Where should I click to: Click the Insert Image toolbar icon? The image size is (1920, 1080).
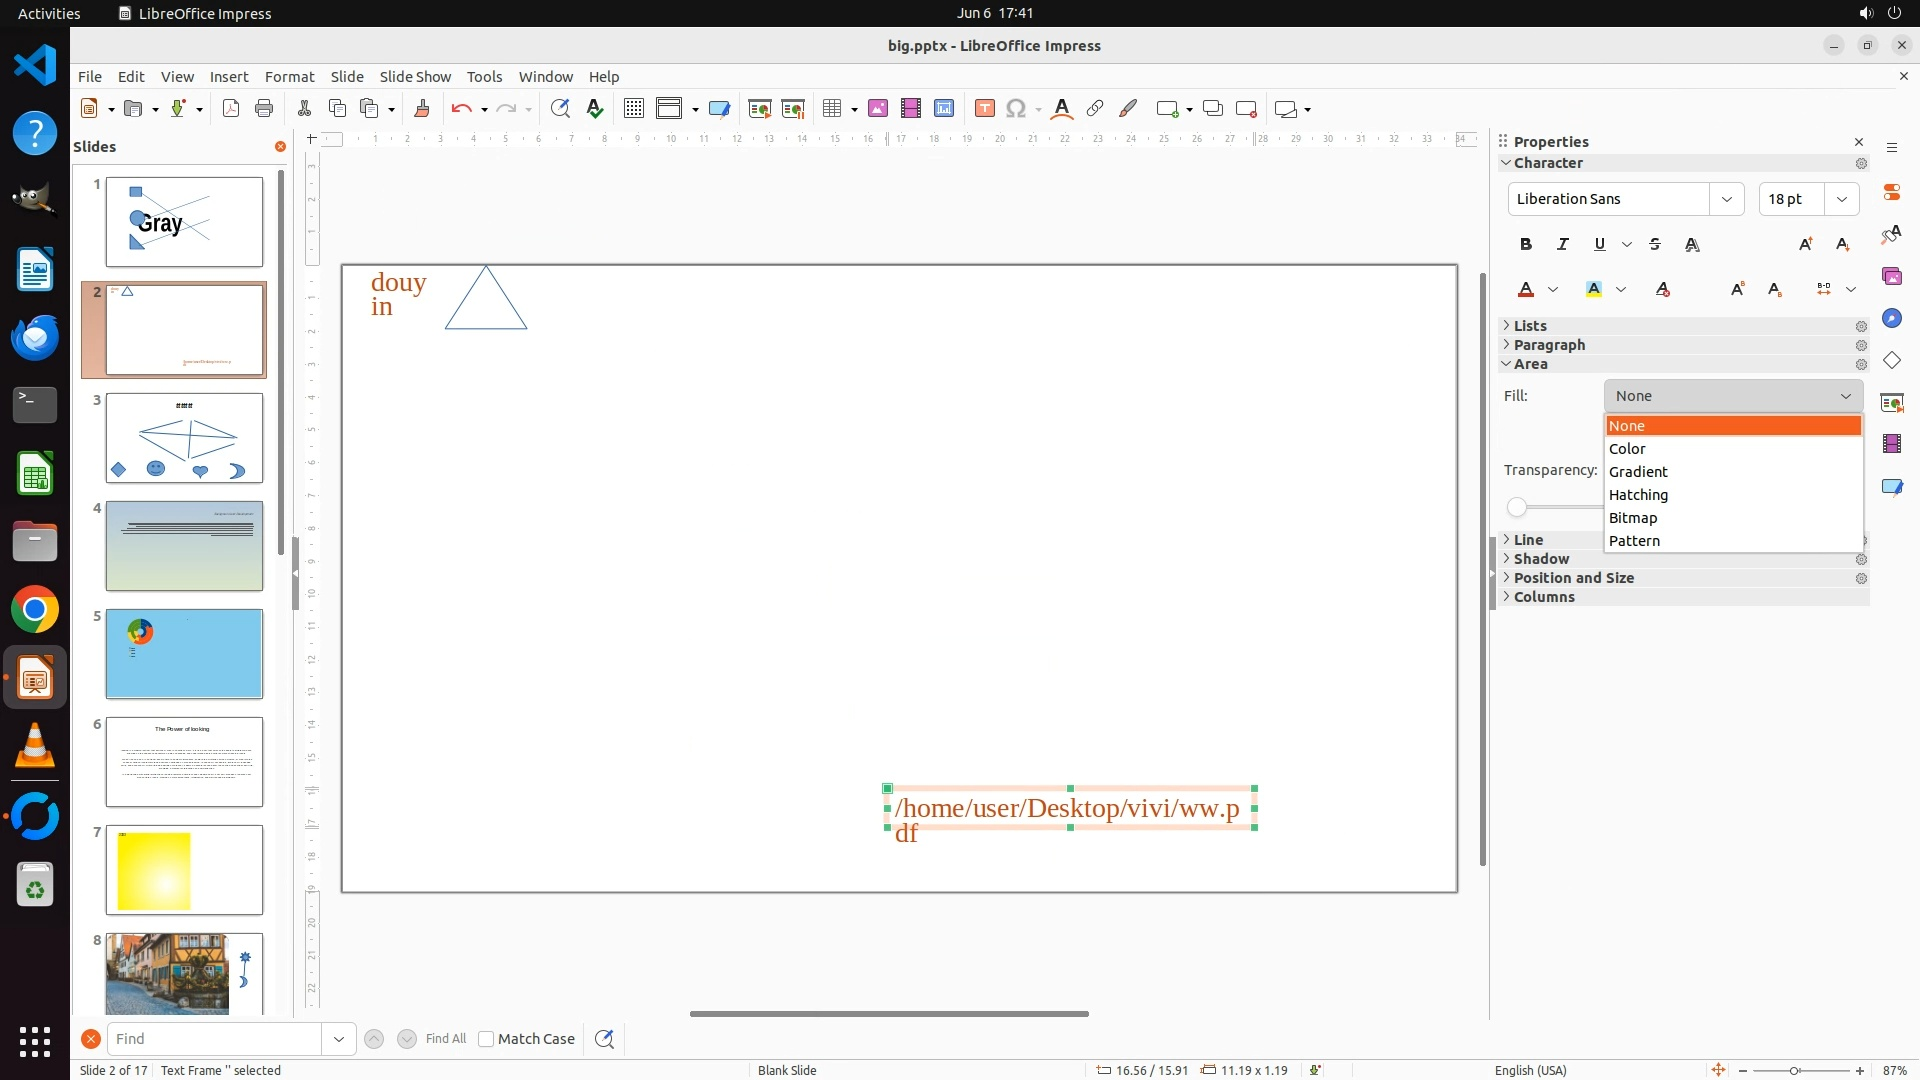coord(878,109)
